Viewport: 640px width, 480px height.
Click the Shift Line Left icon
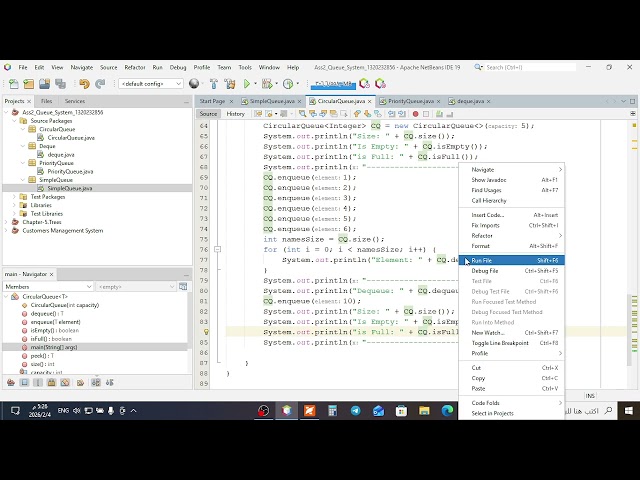[391, 114]
